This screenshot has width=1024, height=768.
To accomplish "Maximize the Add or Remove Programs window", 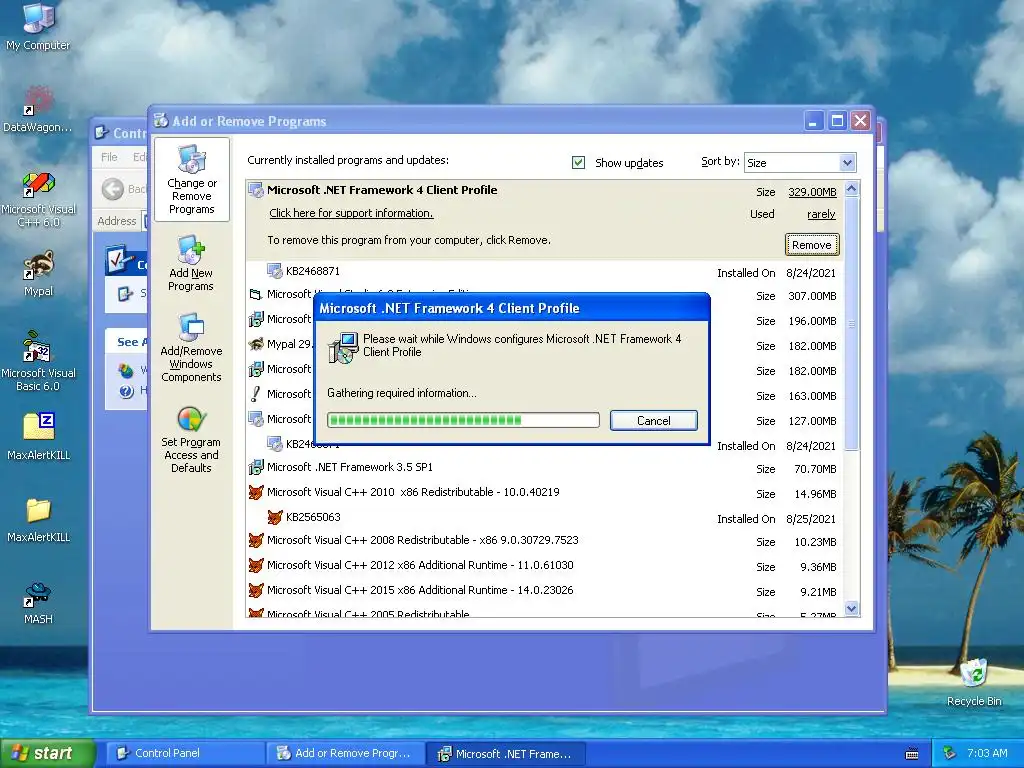I will (x=837, y=121).
